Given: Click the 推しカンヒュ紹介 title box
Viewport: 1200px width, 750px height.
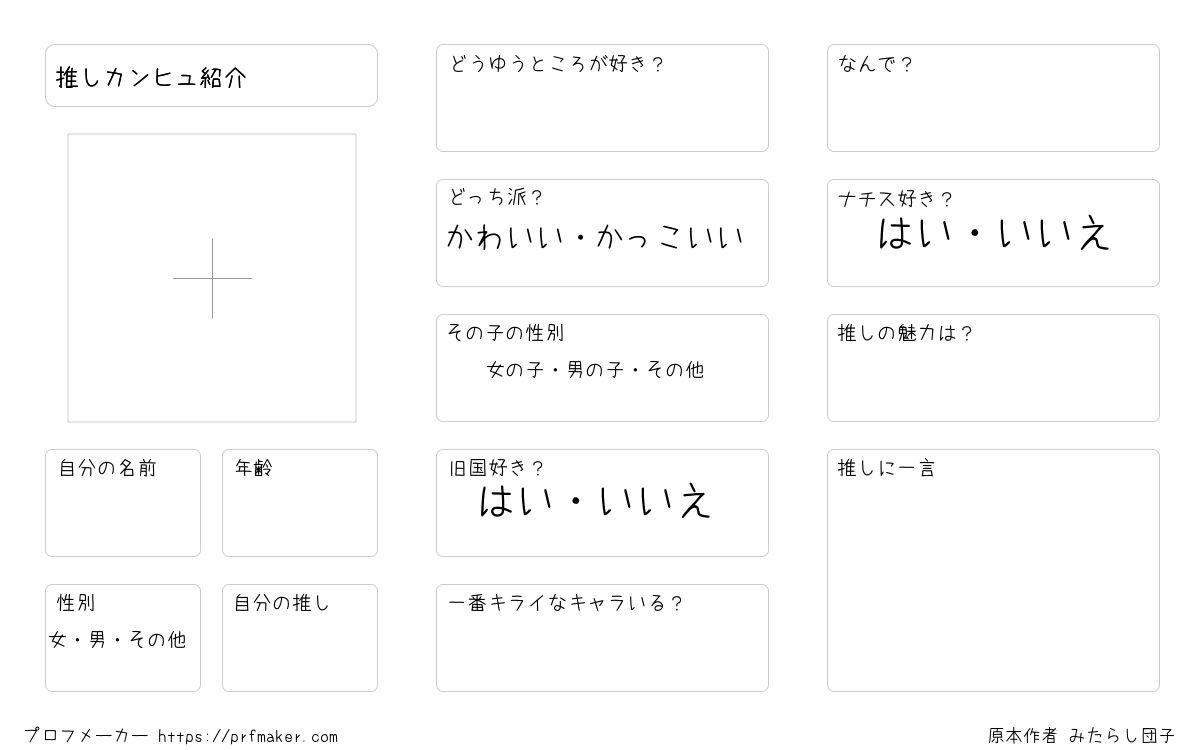Looking at the screenshot, I should [x=211, y=76].
